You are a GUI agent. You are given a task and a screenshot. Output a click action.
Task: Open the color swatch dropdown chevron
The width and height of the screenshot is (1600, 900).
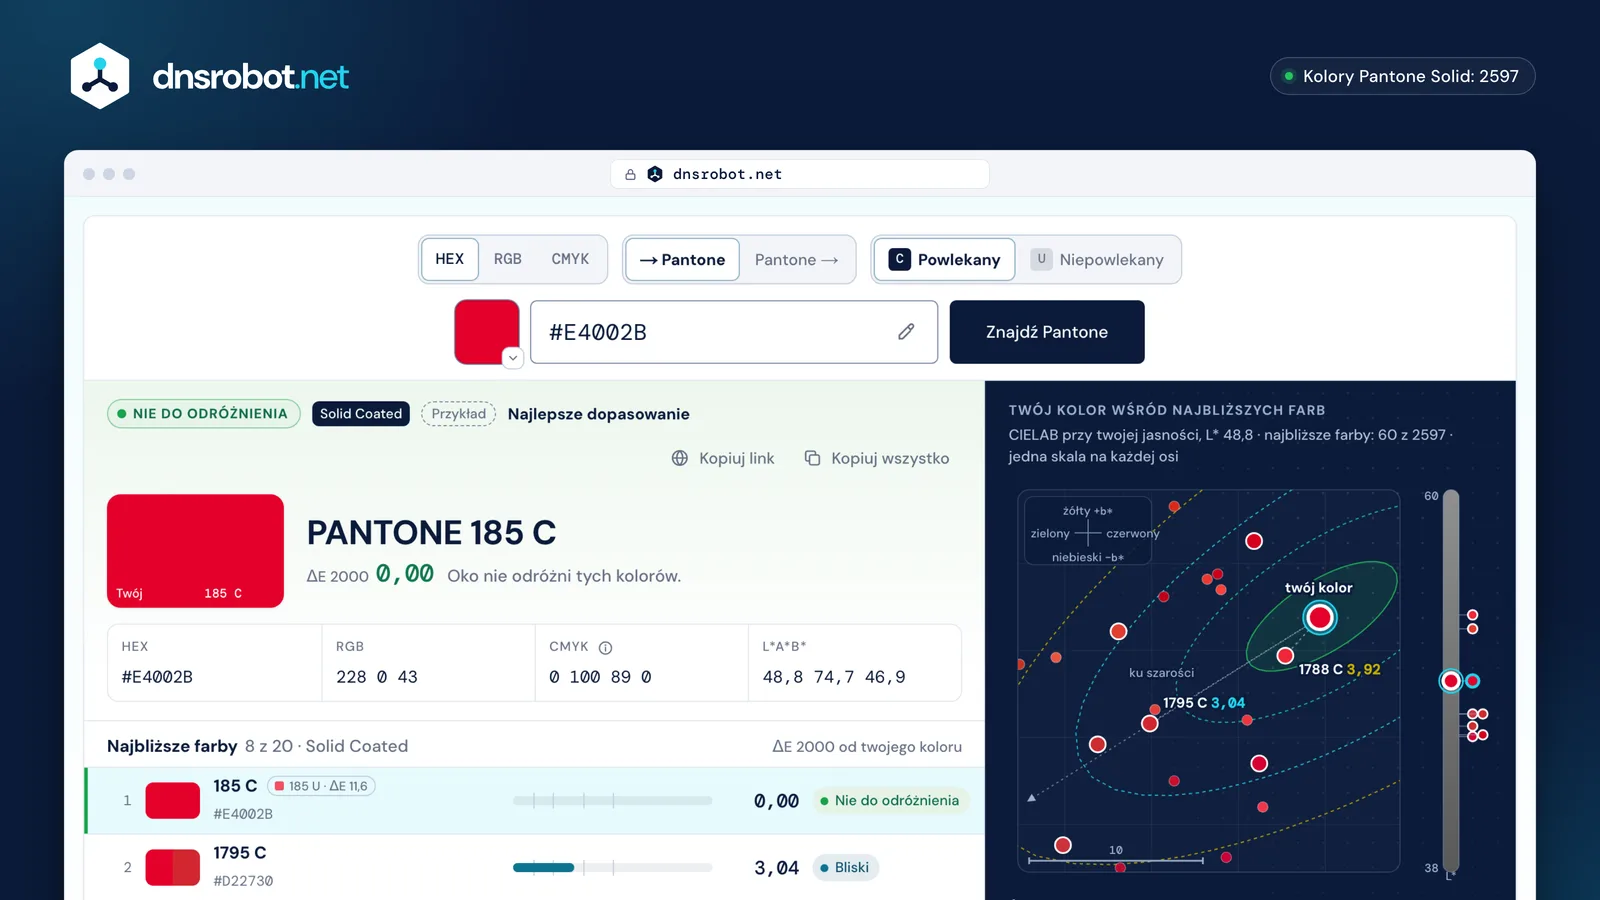coord(513,358)
